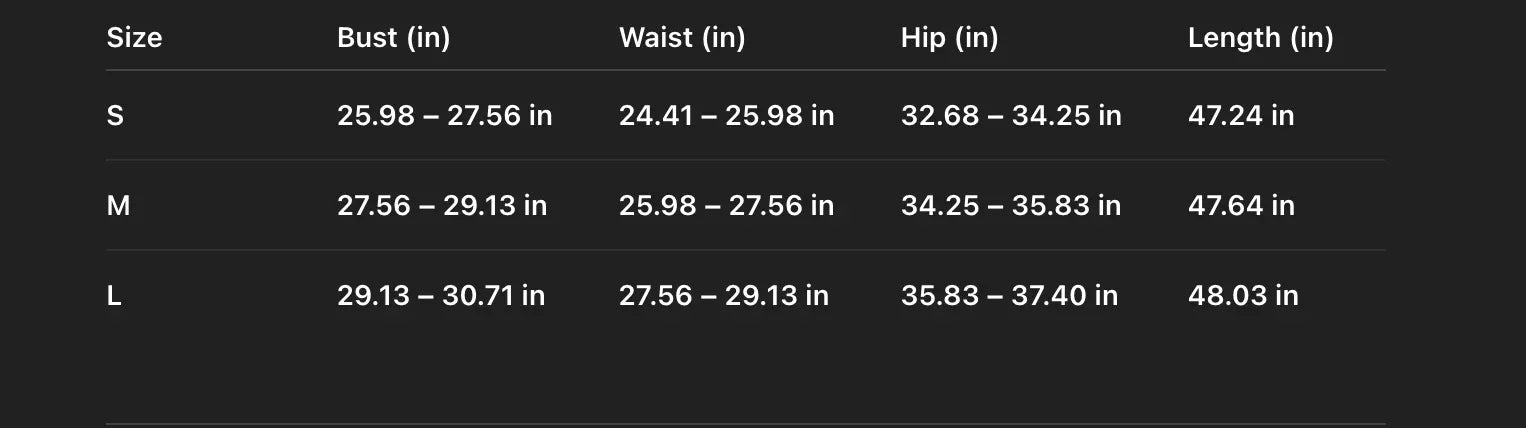The width and height of the screenshot is (1526, 428).
Task: Select the L size row label
Action: tap(114, 296)
